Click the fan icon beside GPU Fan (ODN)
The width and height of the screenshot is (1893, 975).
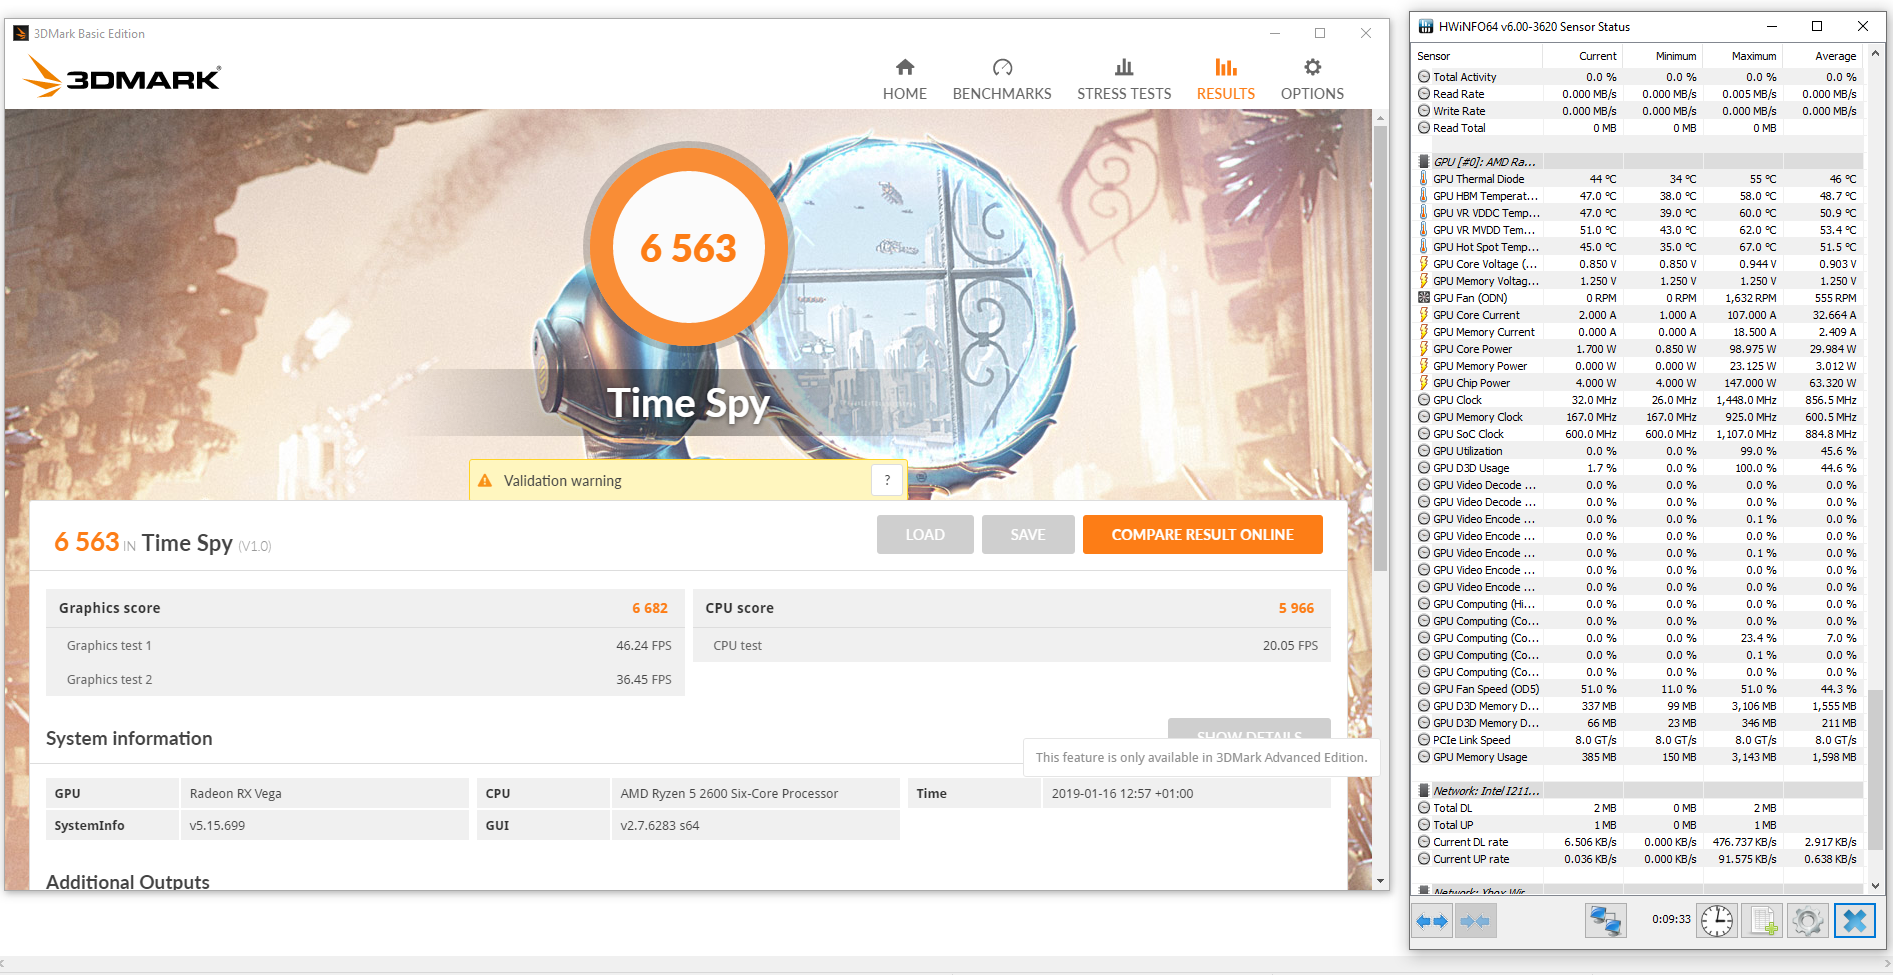1423,298
